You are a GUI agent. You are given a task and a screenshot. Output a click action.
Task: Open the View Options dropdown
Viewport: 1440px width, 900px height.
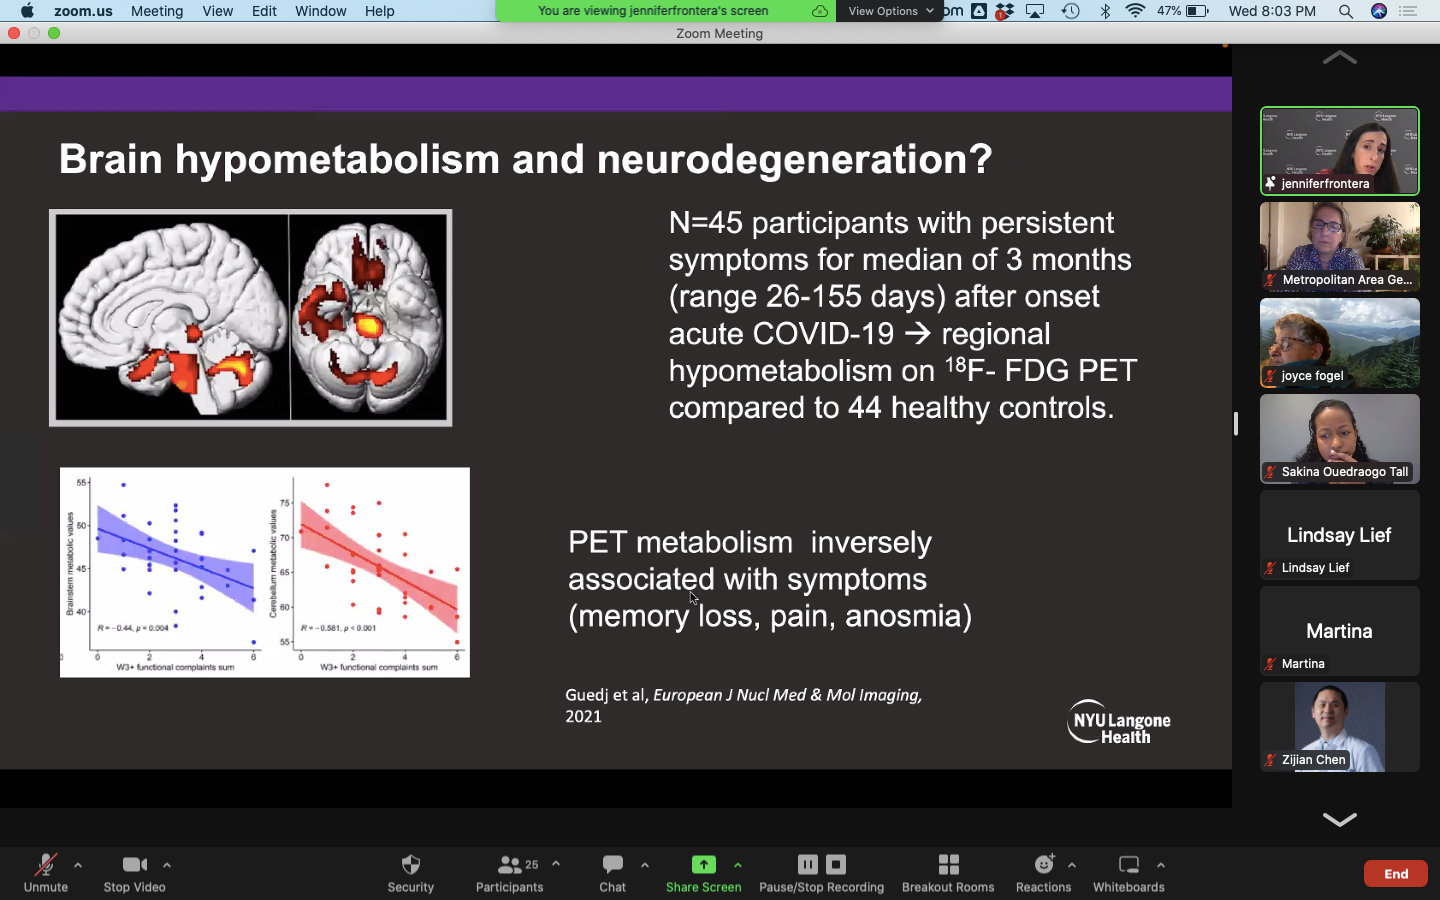pos(890,11)
